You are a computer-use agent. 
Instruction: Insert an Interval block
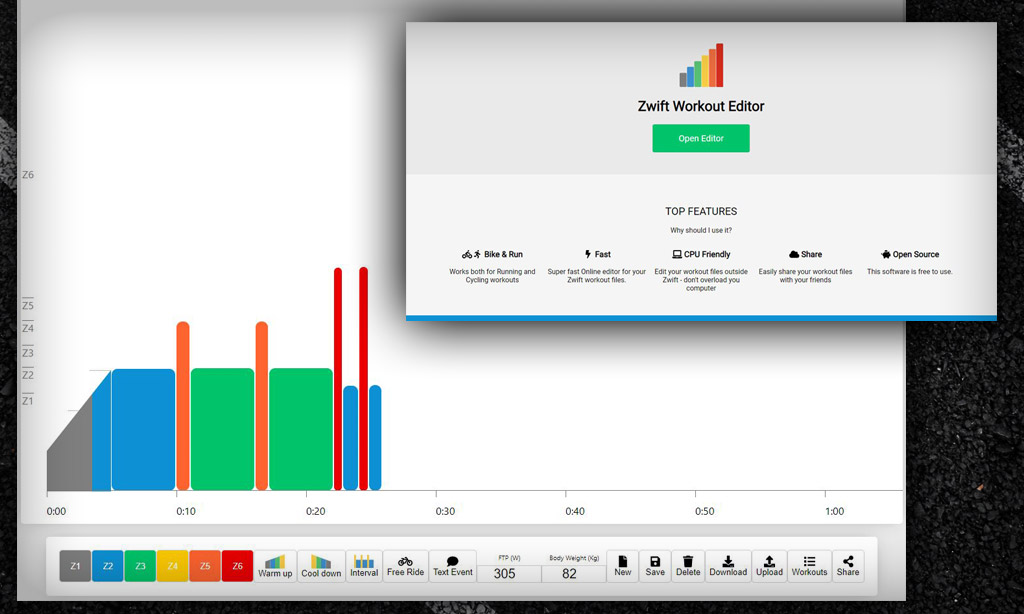(x=364, y=566)
